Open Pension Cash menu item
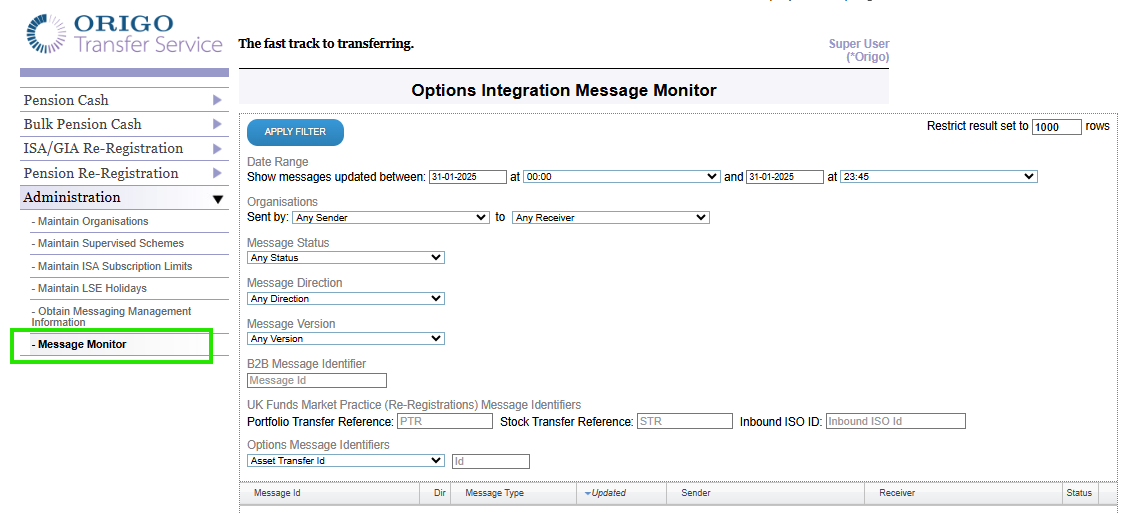 [x=66, y=100]
